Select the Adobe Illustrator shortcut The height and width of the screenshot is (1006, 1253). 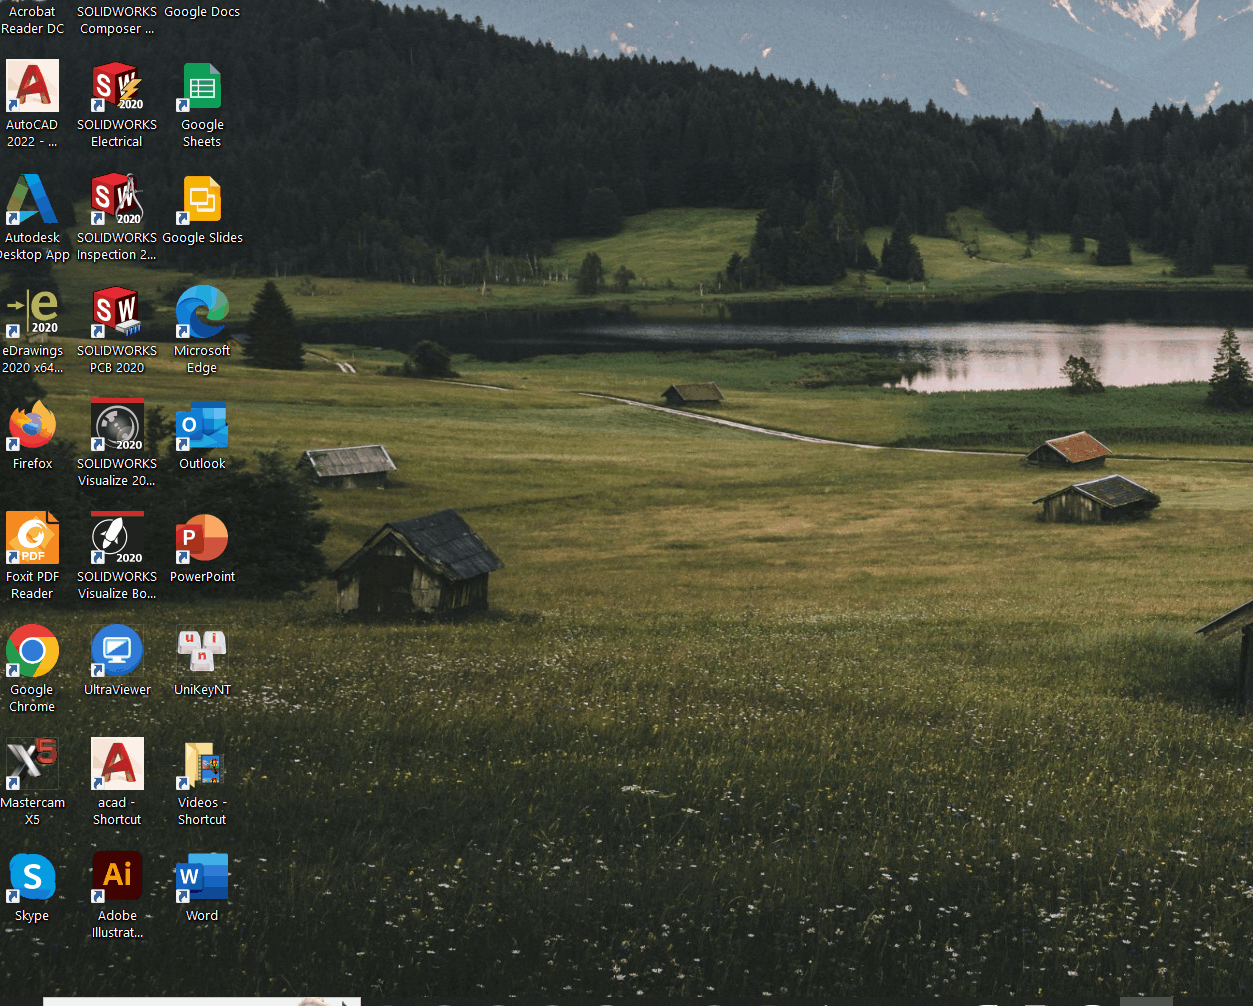[x=117, y=878]
